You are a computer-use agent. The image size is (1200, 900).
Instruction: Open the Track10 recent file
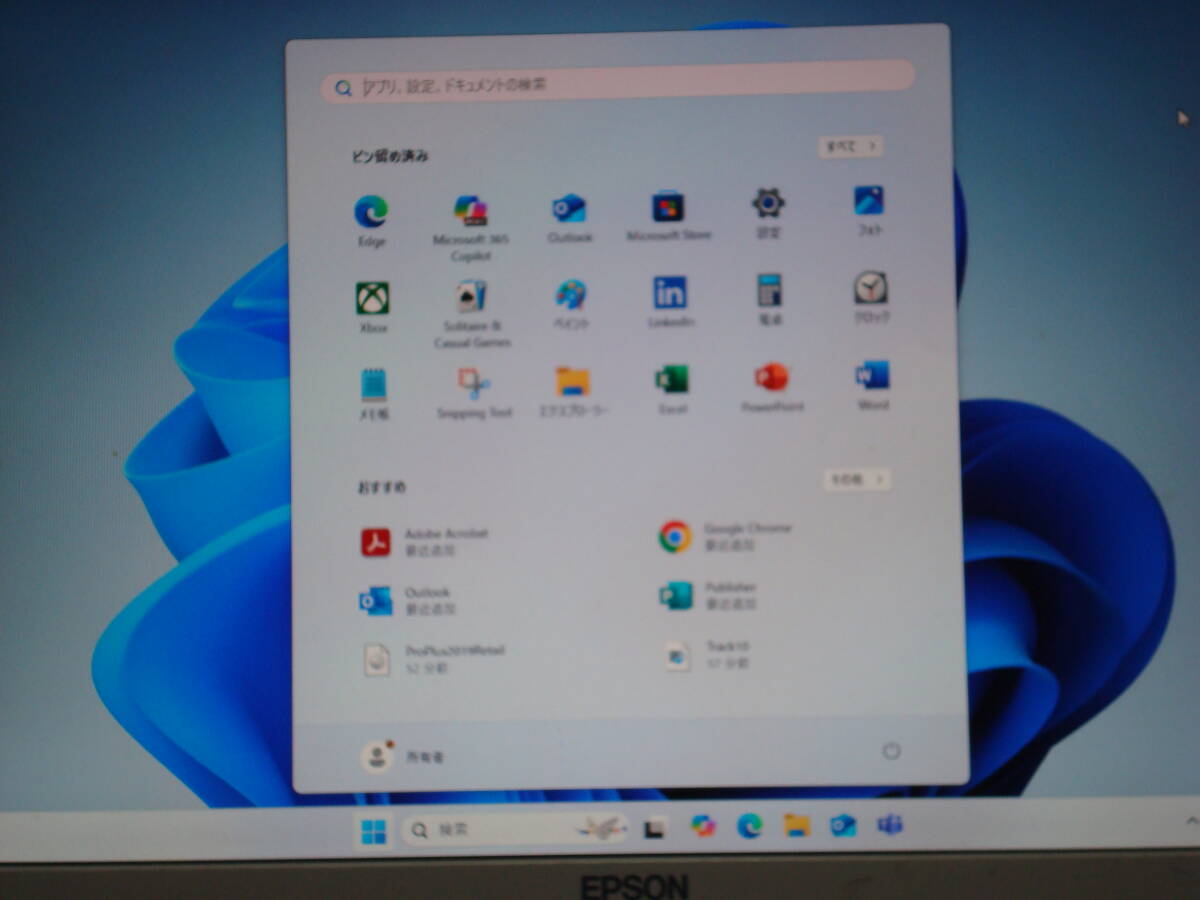(x=706, y=655)
